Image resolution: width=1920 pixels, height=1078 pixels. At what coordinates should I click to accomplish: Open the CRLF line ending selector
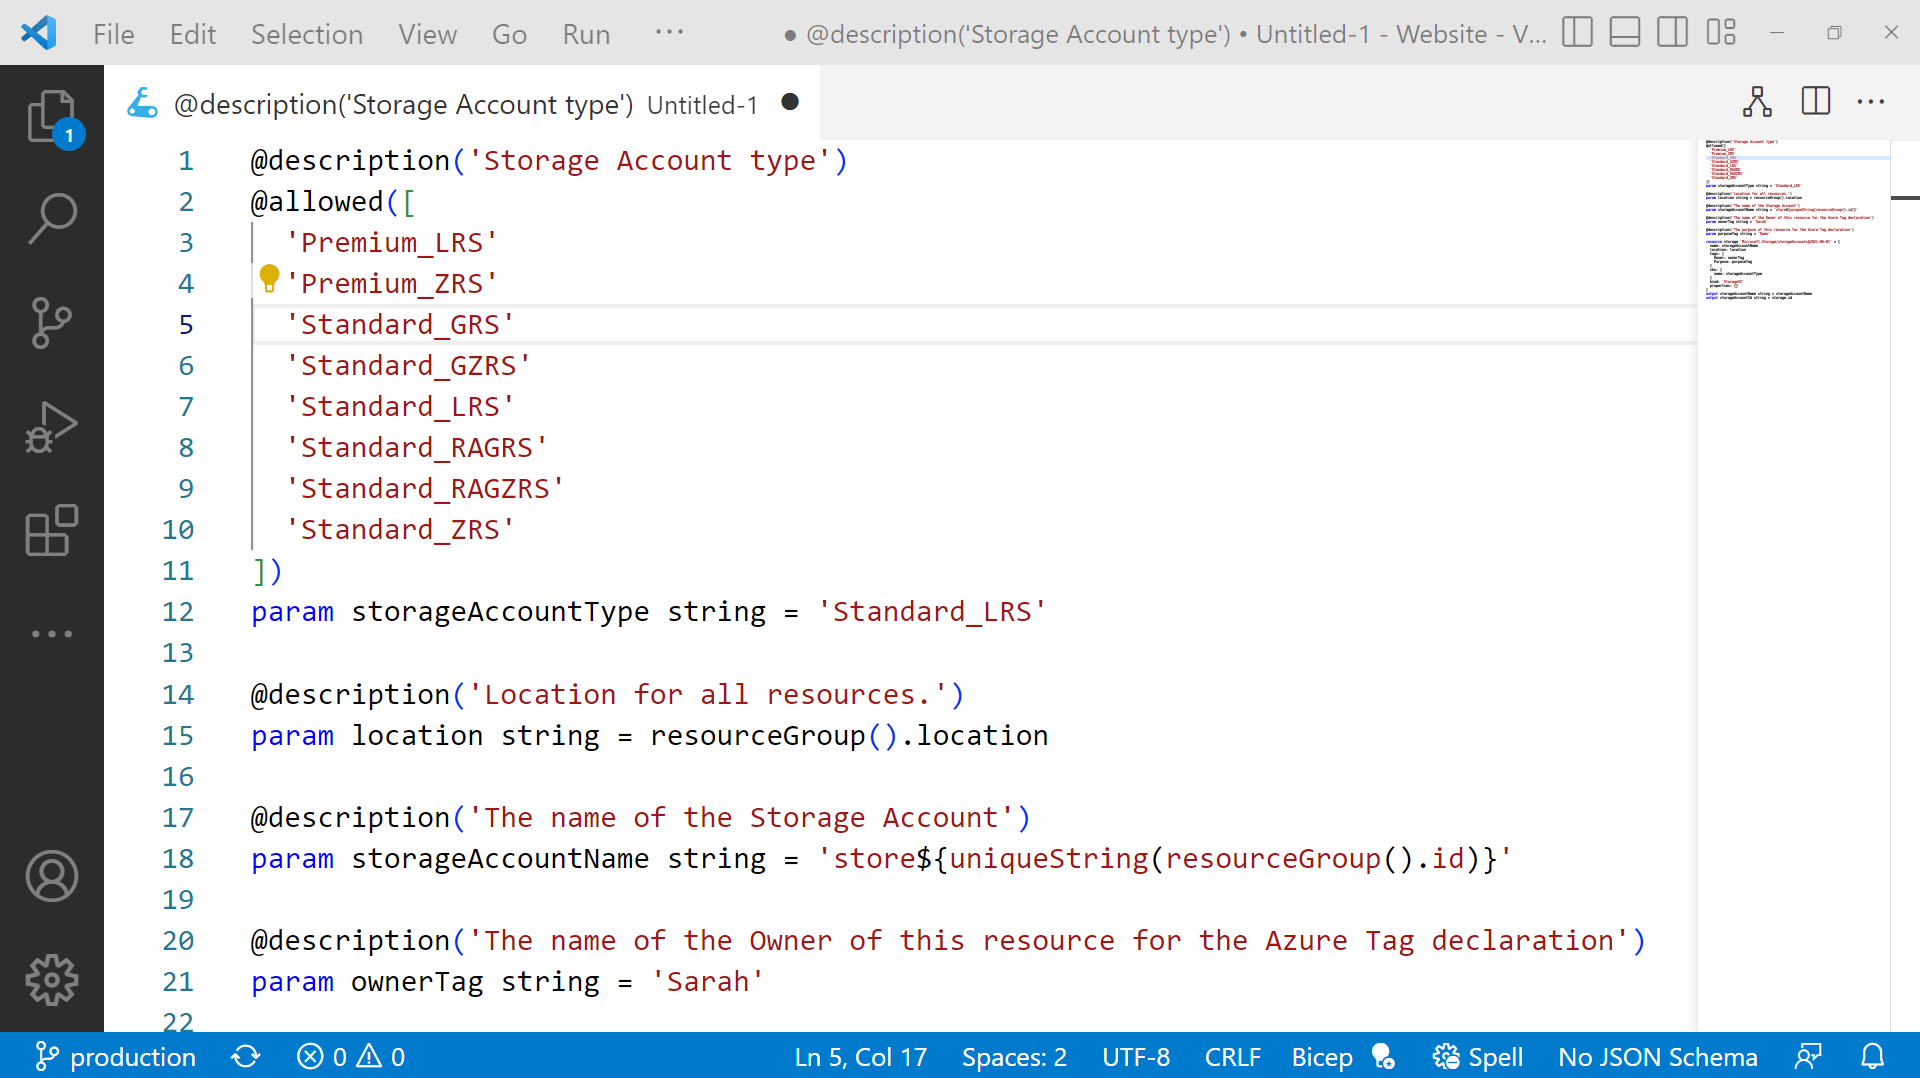[x=1232, y=1056]
